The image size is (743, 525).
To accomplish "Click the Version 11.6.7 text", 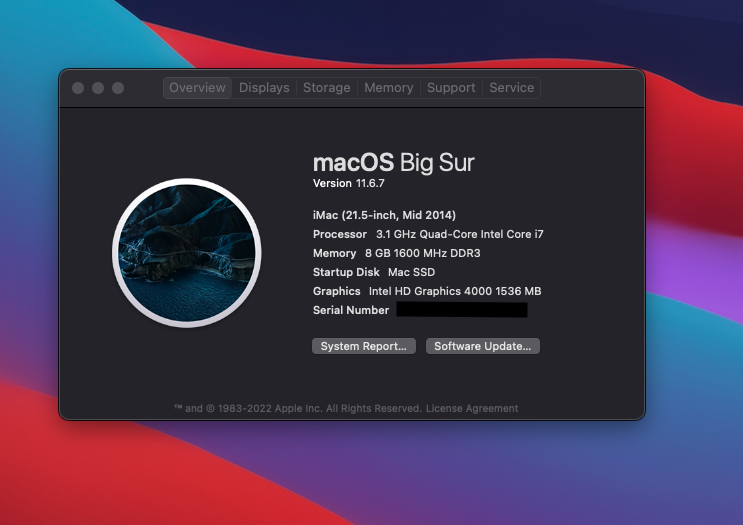I will [349, 183].
